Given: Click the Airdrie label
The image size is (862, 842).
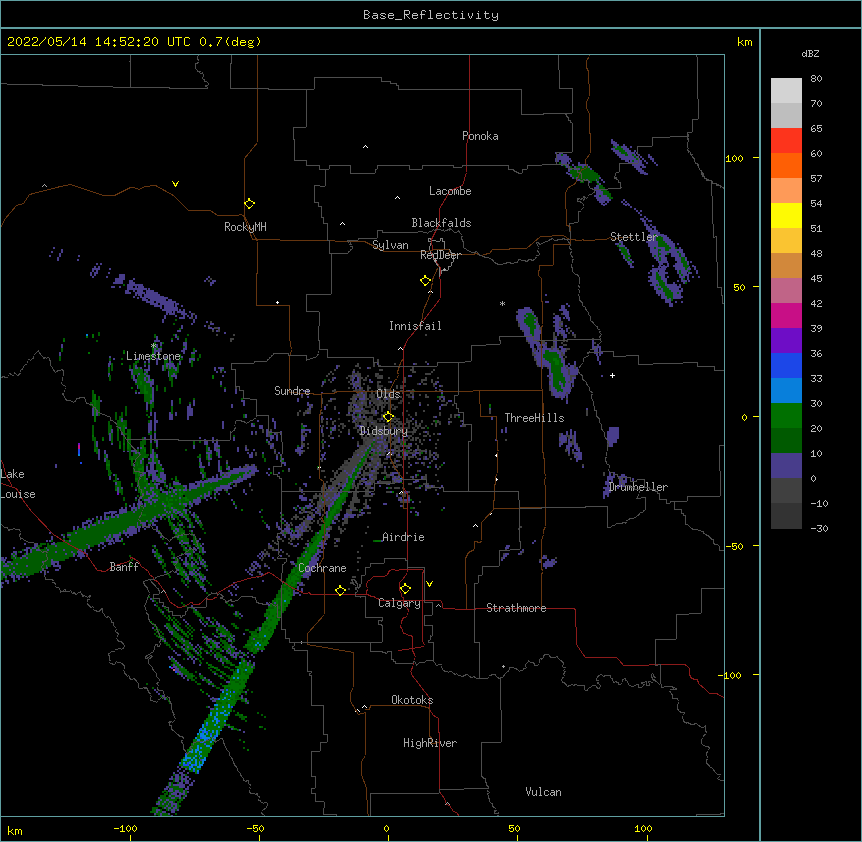Looking at the screenshot, I should pos(403,537).
